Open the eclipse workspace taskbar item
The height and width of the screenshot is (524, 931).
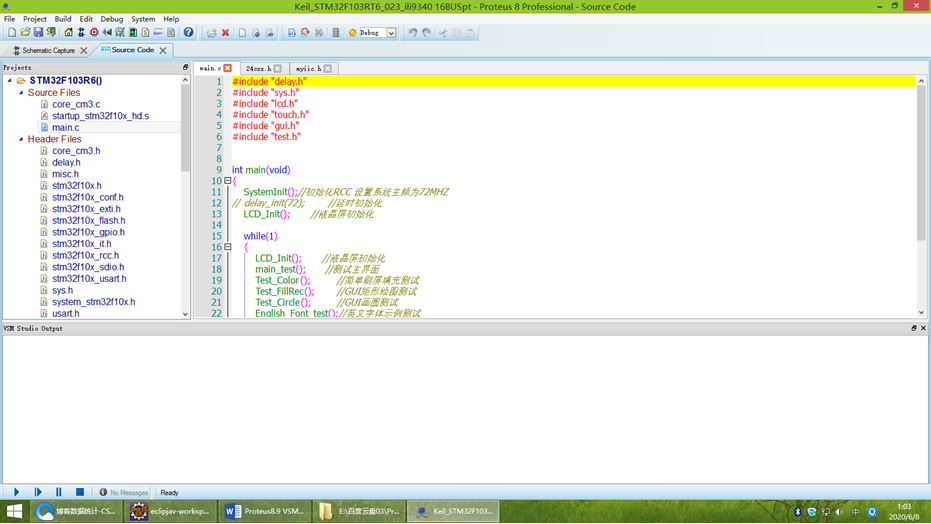171,511
